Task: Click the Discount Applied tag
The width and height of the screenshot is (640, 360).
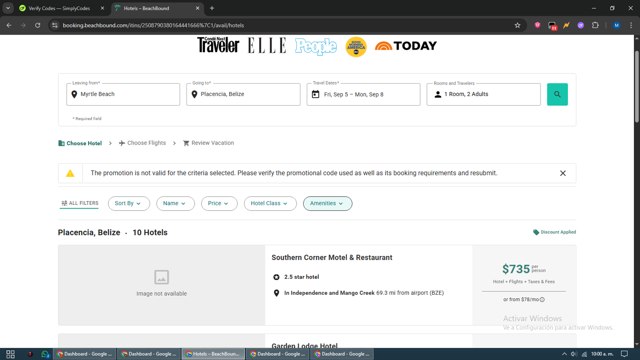Action: (x=554, y=232)
